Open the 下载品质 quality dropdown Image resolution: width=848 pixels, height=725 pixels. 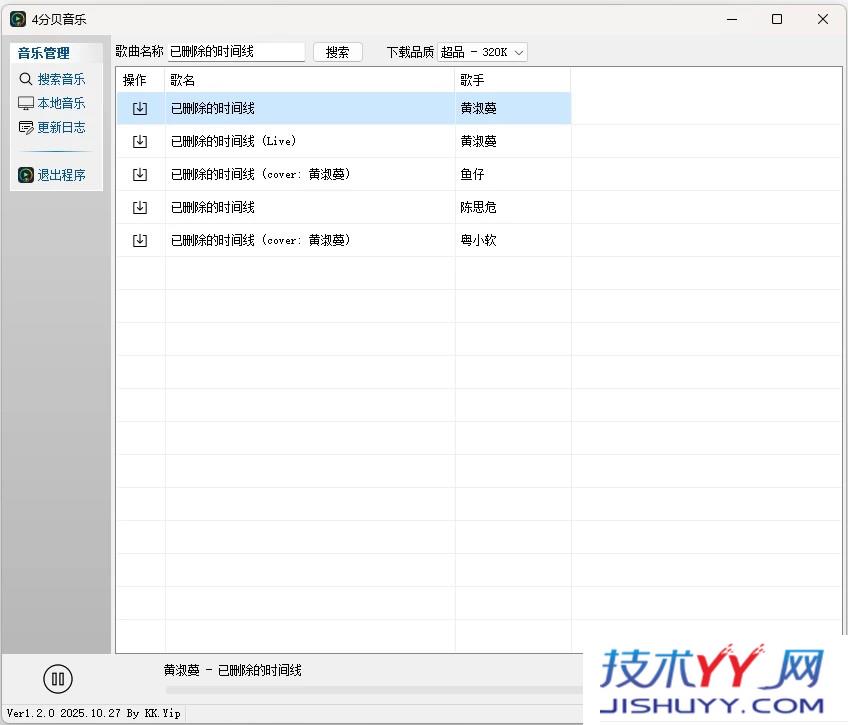(483, 51)
